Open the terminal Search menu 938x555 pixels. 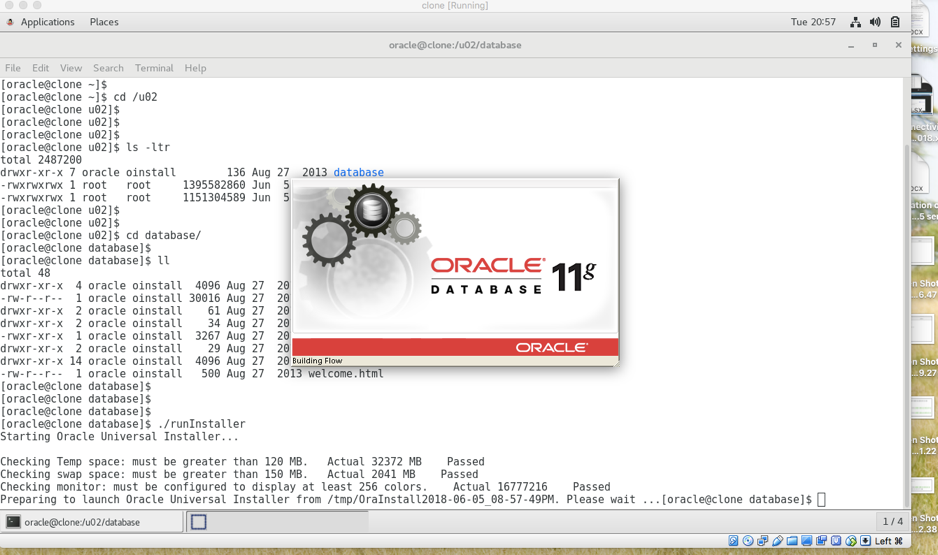(x=108, y=68)
